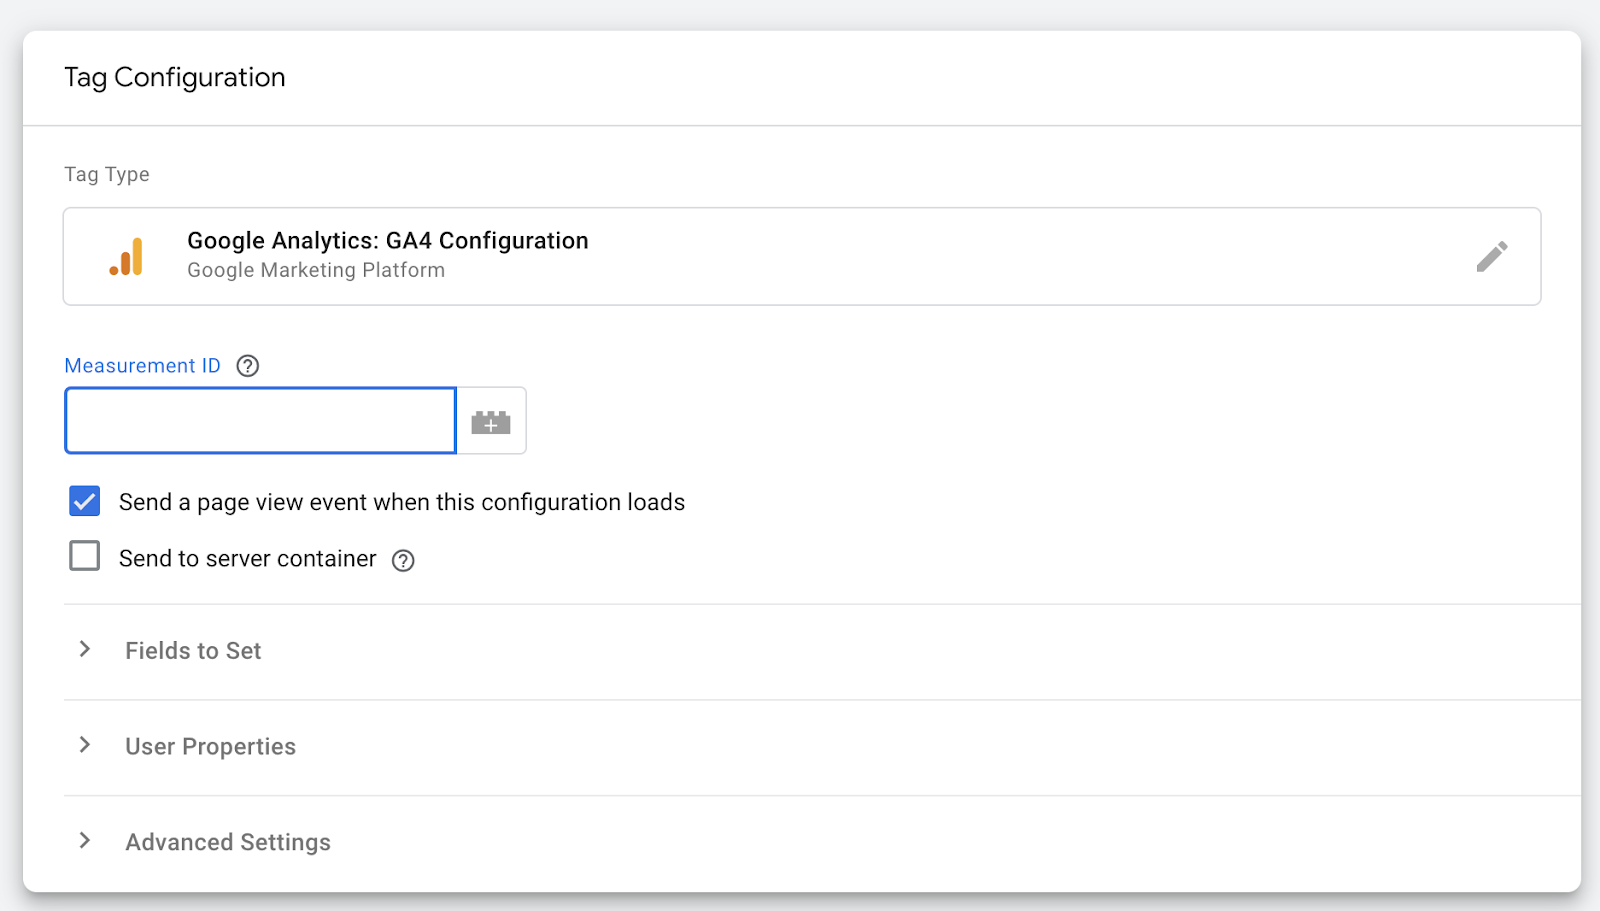Open help icon next to Measurement ID
Viewport: 1600px width, 911px height.
point(248,366)
